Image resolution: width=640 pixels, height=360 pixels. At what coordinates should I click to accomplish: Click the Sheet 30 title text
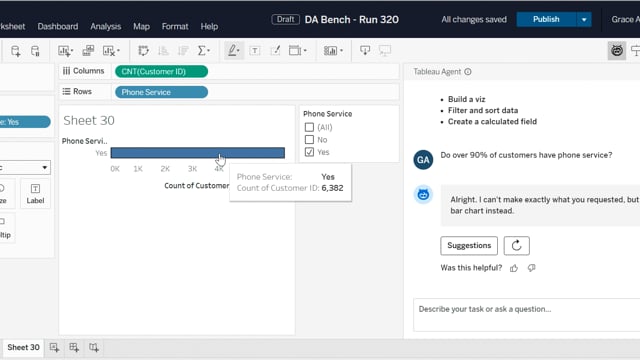tap(89, 120)
